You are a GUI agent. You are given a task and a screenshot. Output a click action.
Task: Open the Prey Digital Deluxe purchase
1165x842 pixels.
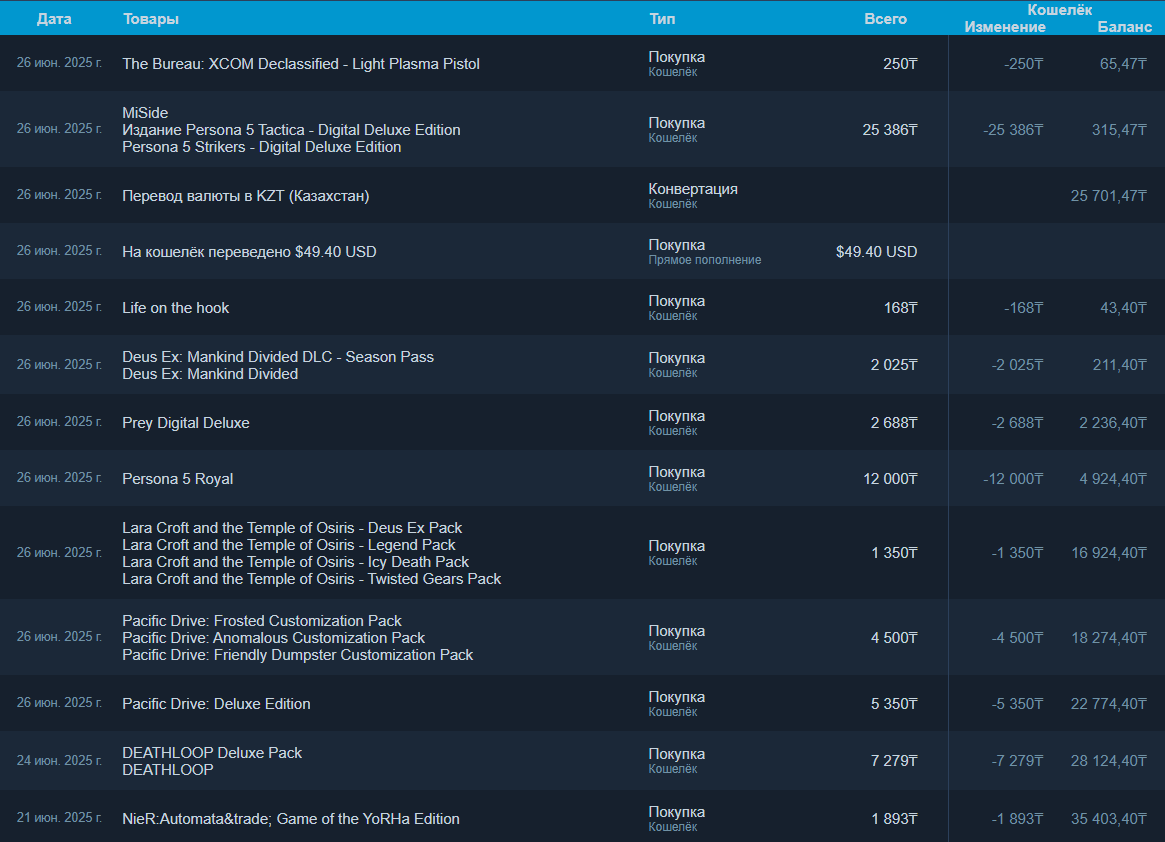click(x=582, y=422)
